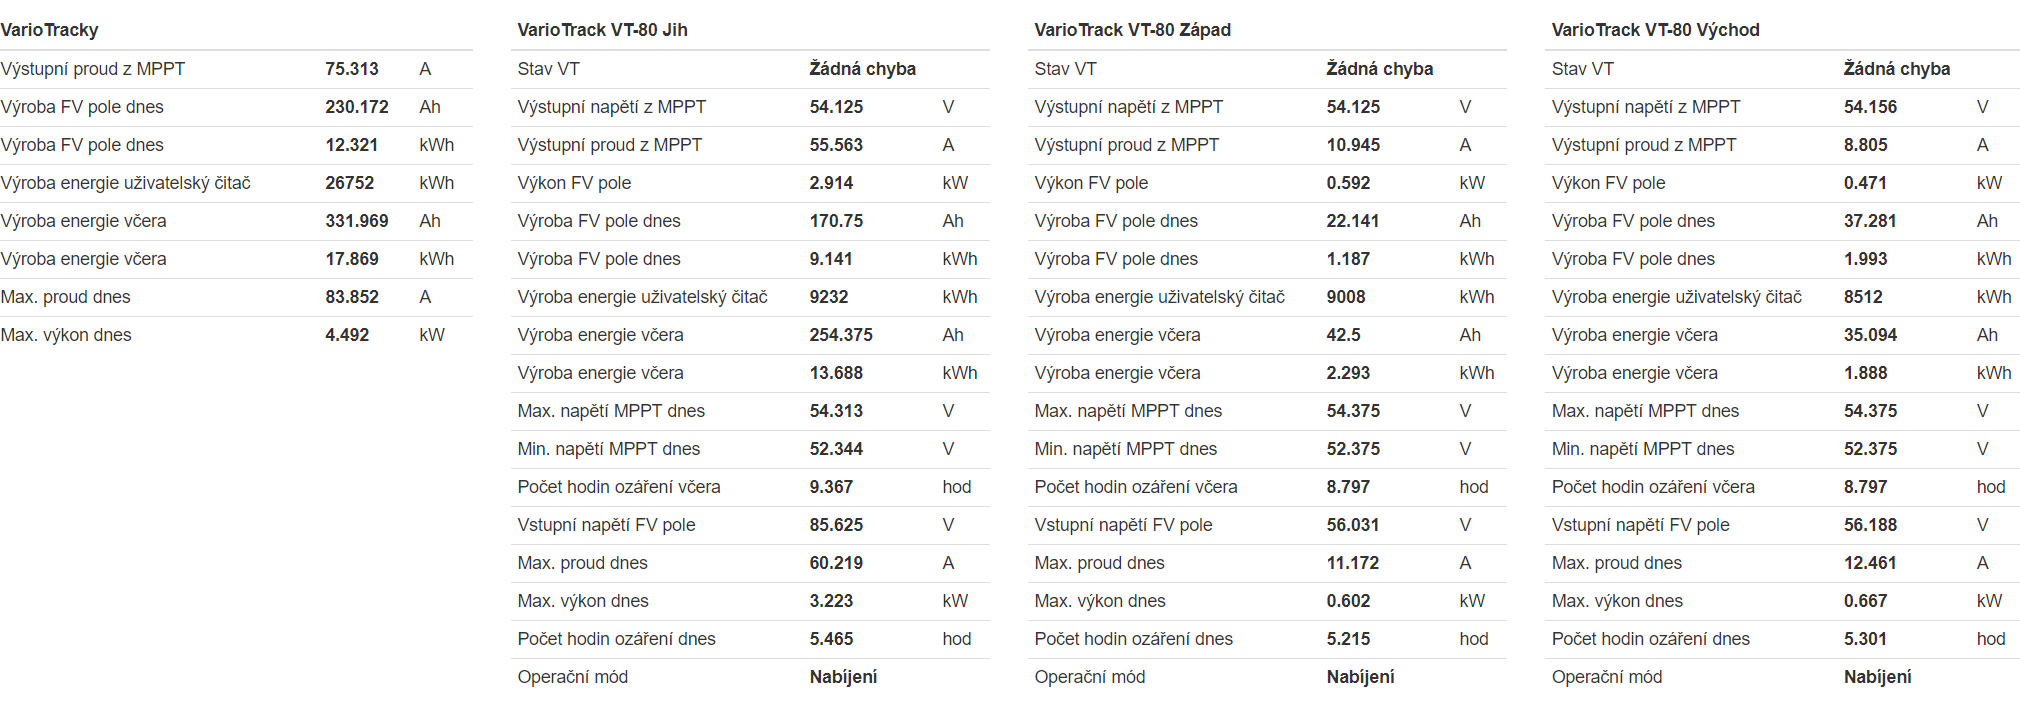Screen dimensions: 2020x708
Task: Select the VarioTrack VT-80 Jih heading
Action: pyautogui.click(x=602, y=30)
